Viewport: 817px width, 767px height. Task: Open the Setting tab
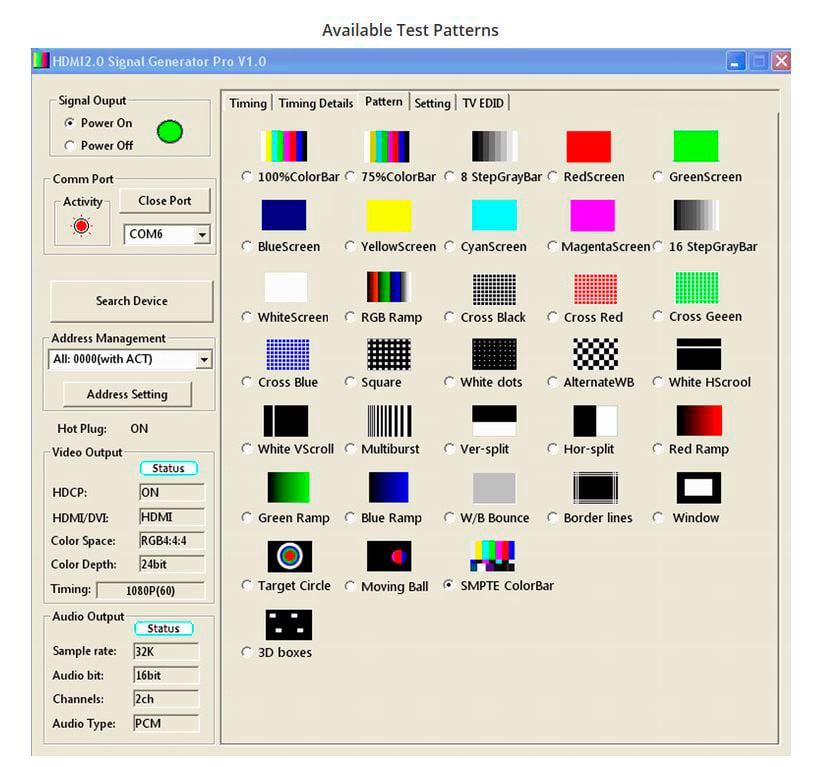click(432, 103)
